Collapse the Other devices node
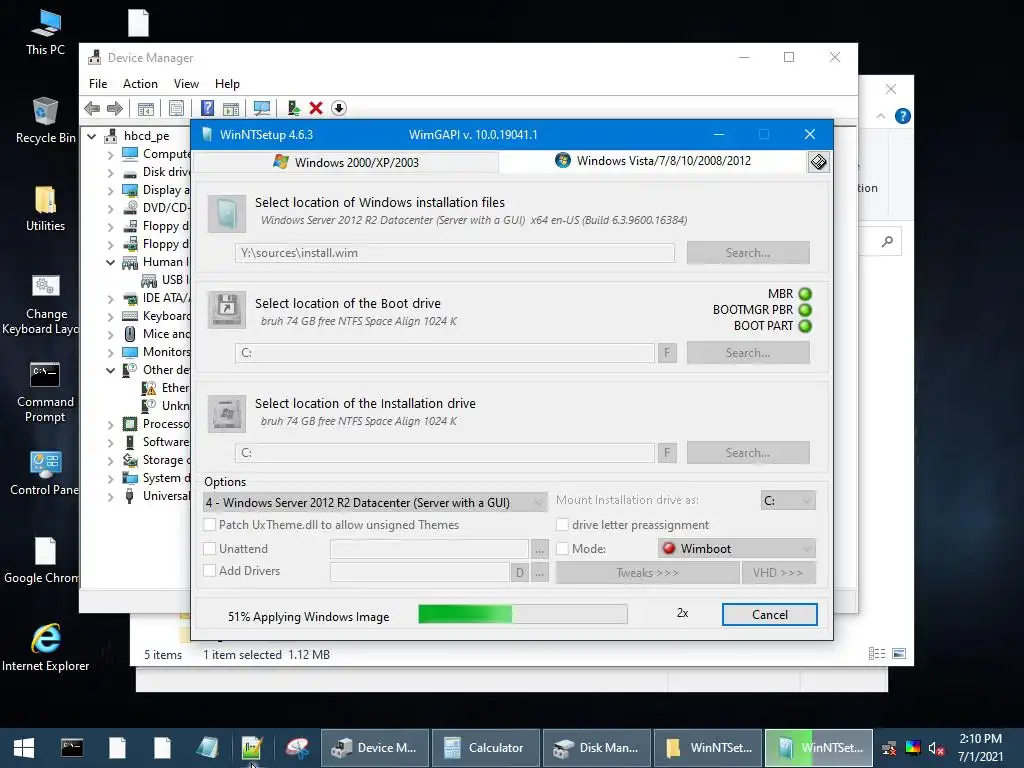The image size is (1024, 768). click(x=110, y=370)
